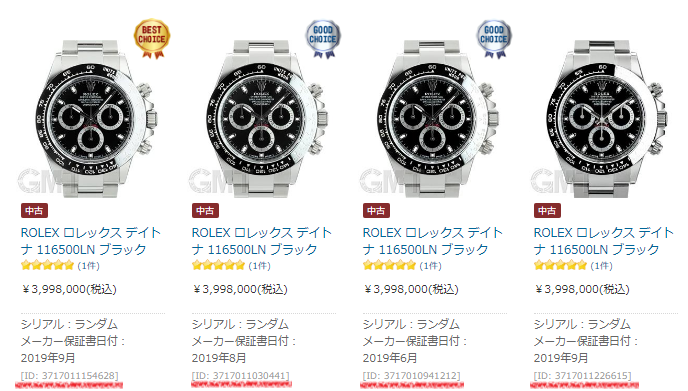Click the (1件) review count on third watch
The height and width of the screenshot is (391, 688).
430,265
